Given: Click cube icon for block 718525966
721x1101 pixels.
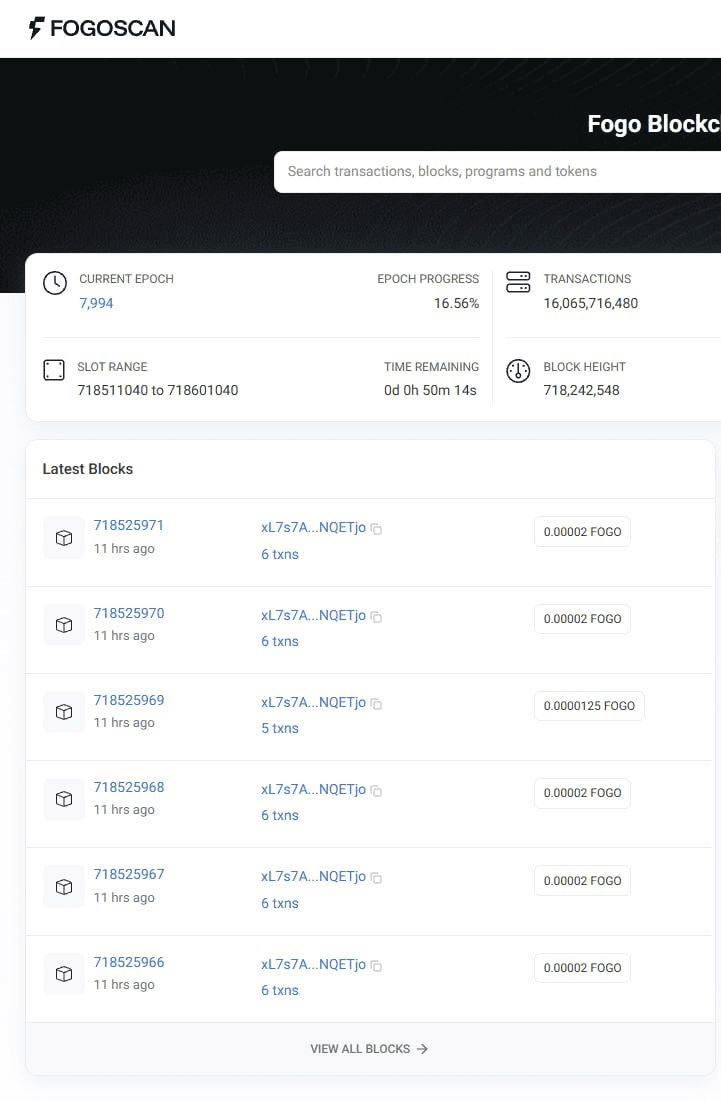Looking at the screenshot, I should (x=64, y=974).
